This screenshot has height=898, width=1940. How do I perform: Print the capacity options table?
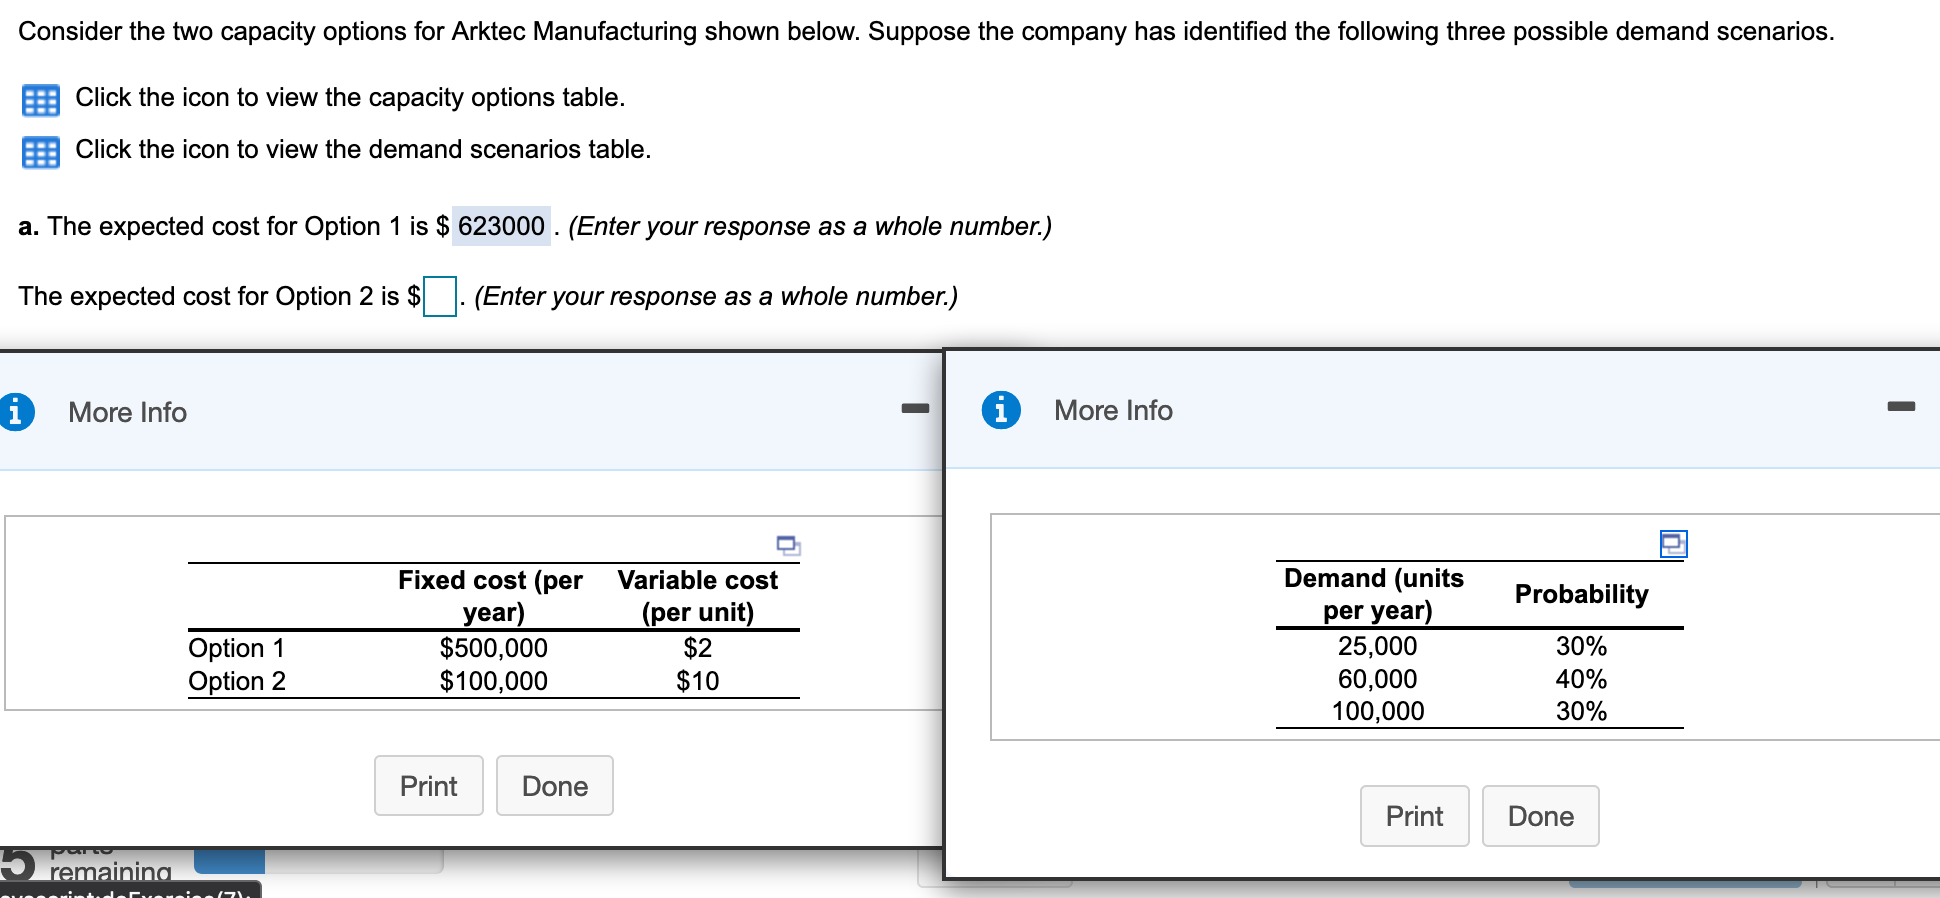428,786
